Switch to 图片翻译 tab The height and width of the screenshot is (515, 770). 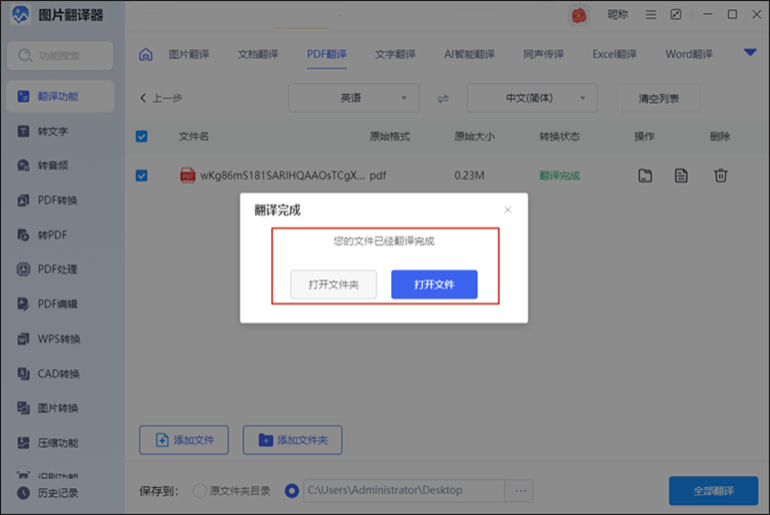[189, 54]
